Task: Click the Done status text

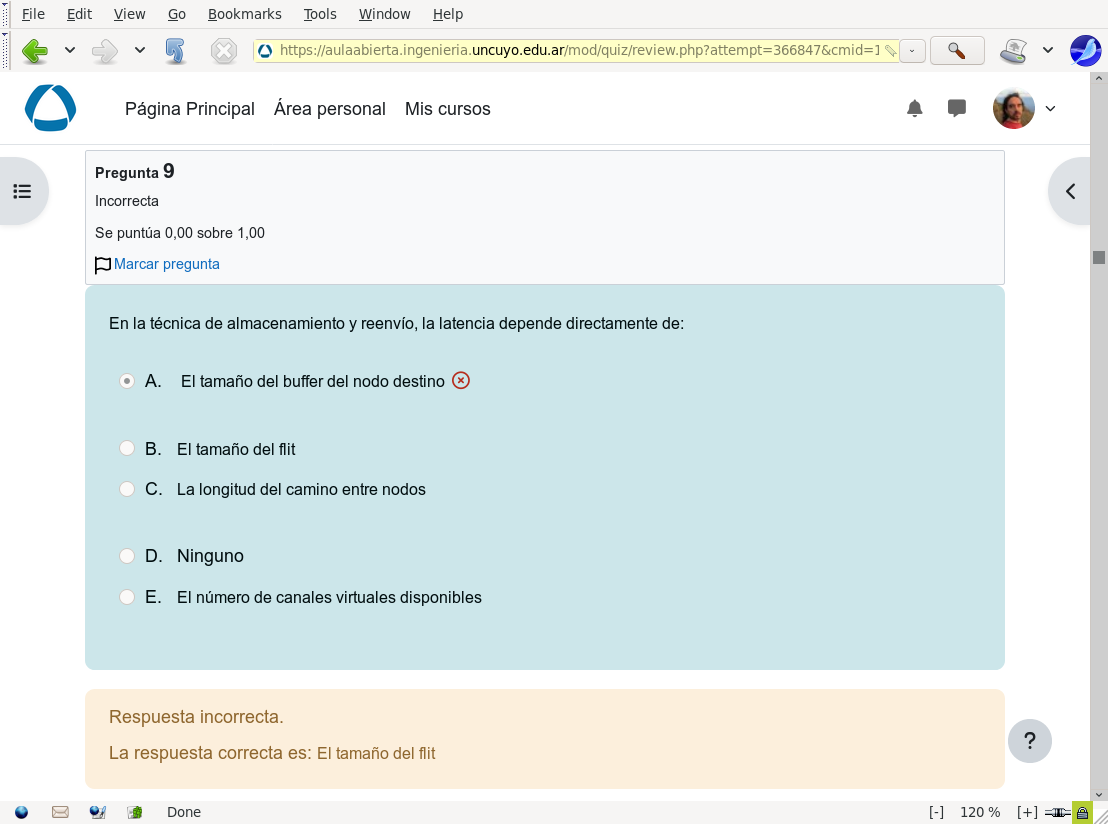Action: (184, 812)
